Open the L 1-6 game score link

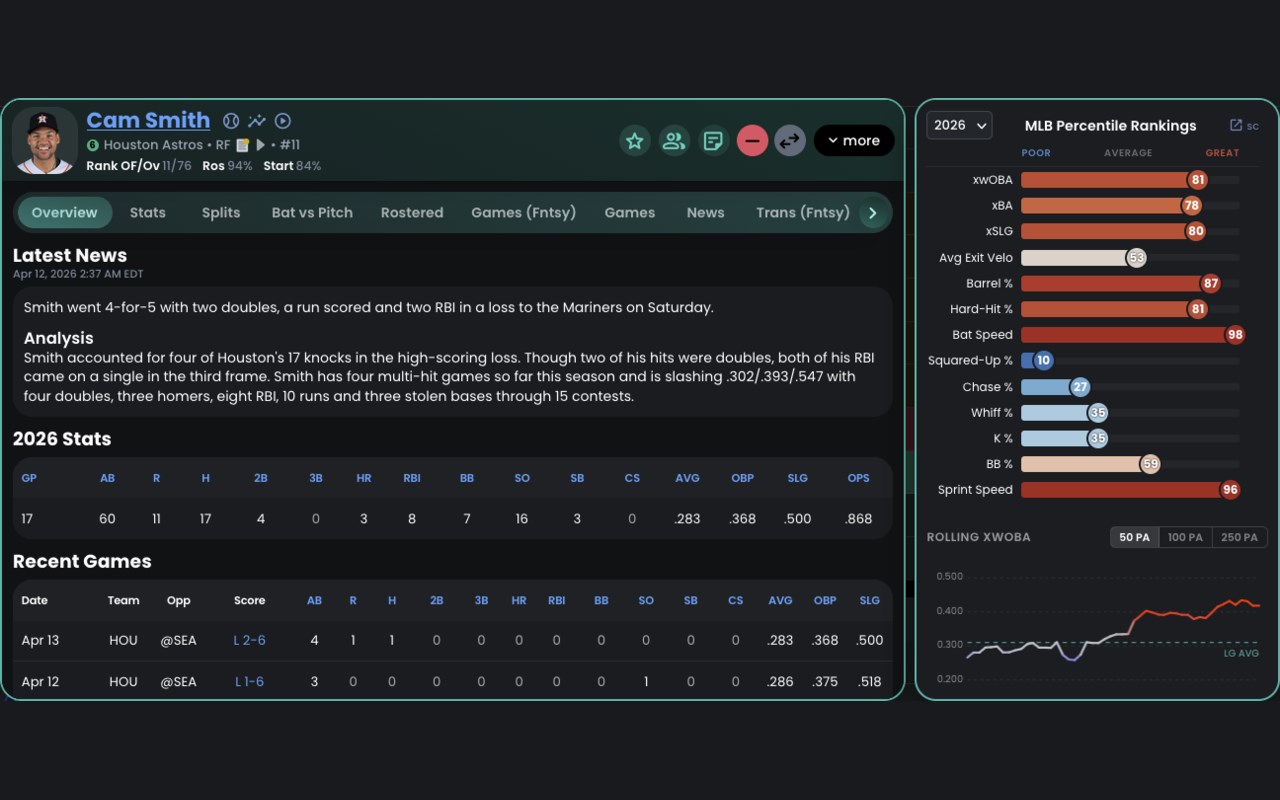(x=250, y=682)
